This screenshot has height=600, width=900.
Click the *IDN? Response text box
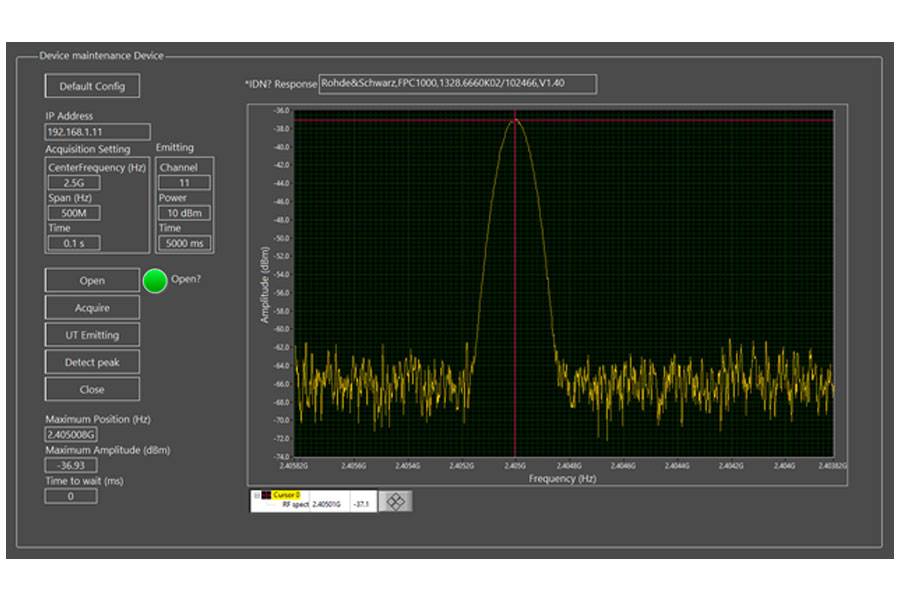point(457,84)
